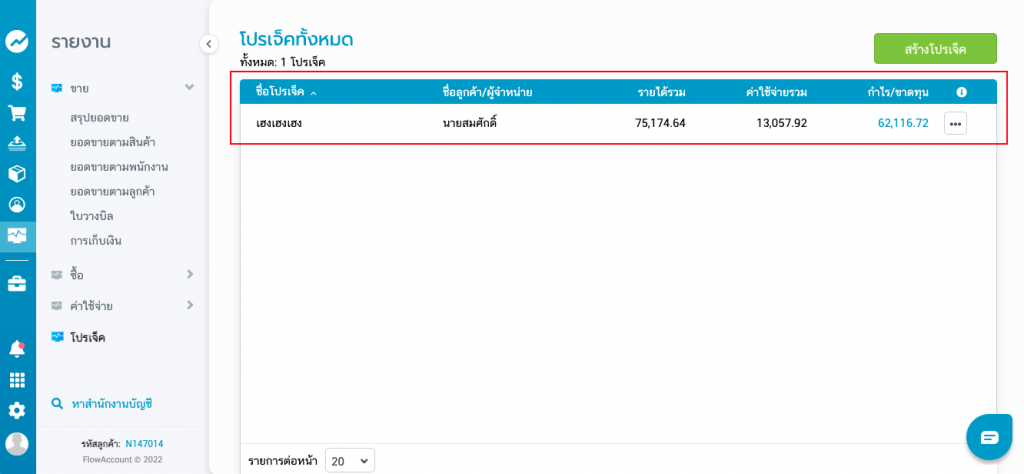The height and width of the screenshot is (474, 1024).
Task: Open the dollar sign sales icon
Action: click(17, 81)
